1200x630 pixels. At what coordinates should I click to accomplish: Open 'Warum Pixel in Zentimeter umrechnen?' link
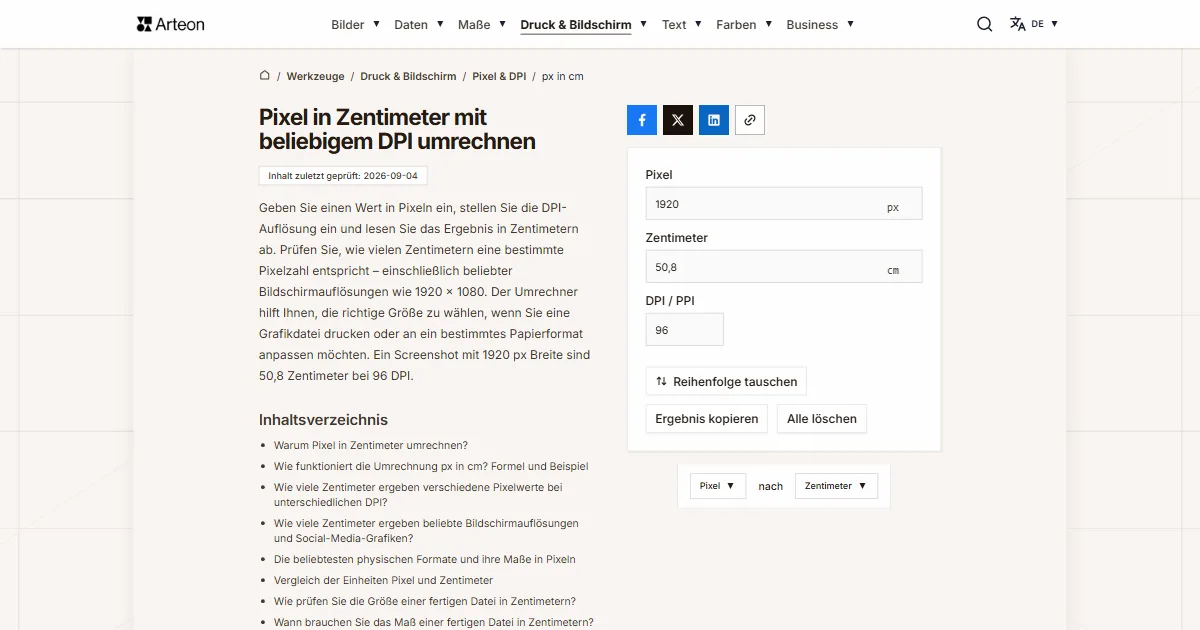tap(371, 446)
